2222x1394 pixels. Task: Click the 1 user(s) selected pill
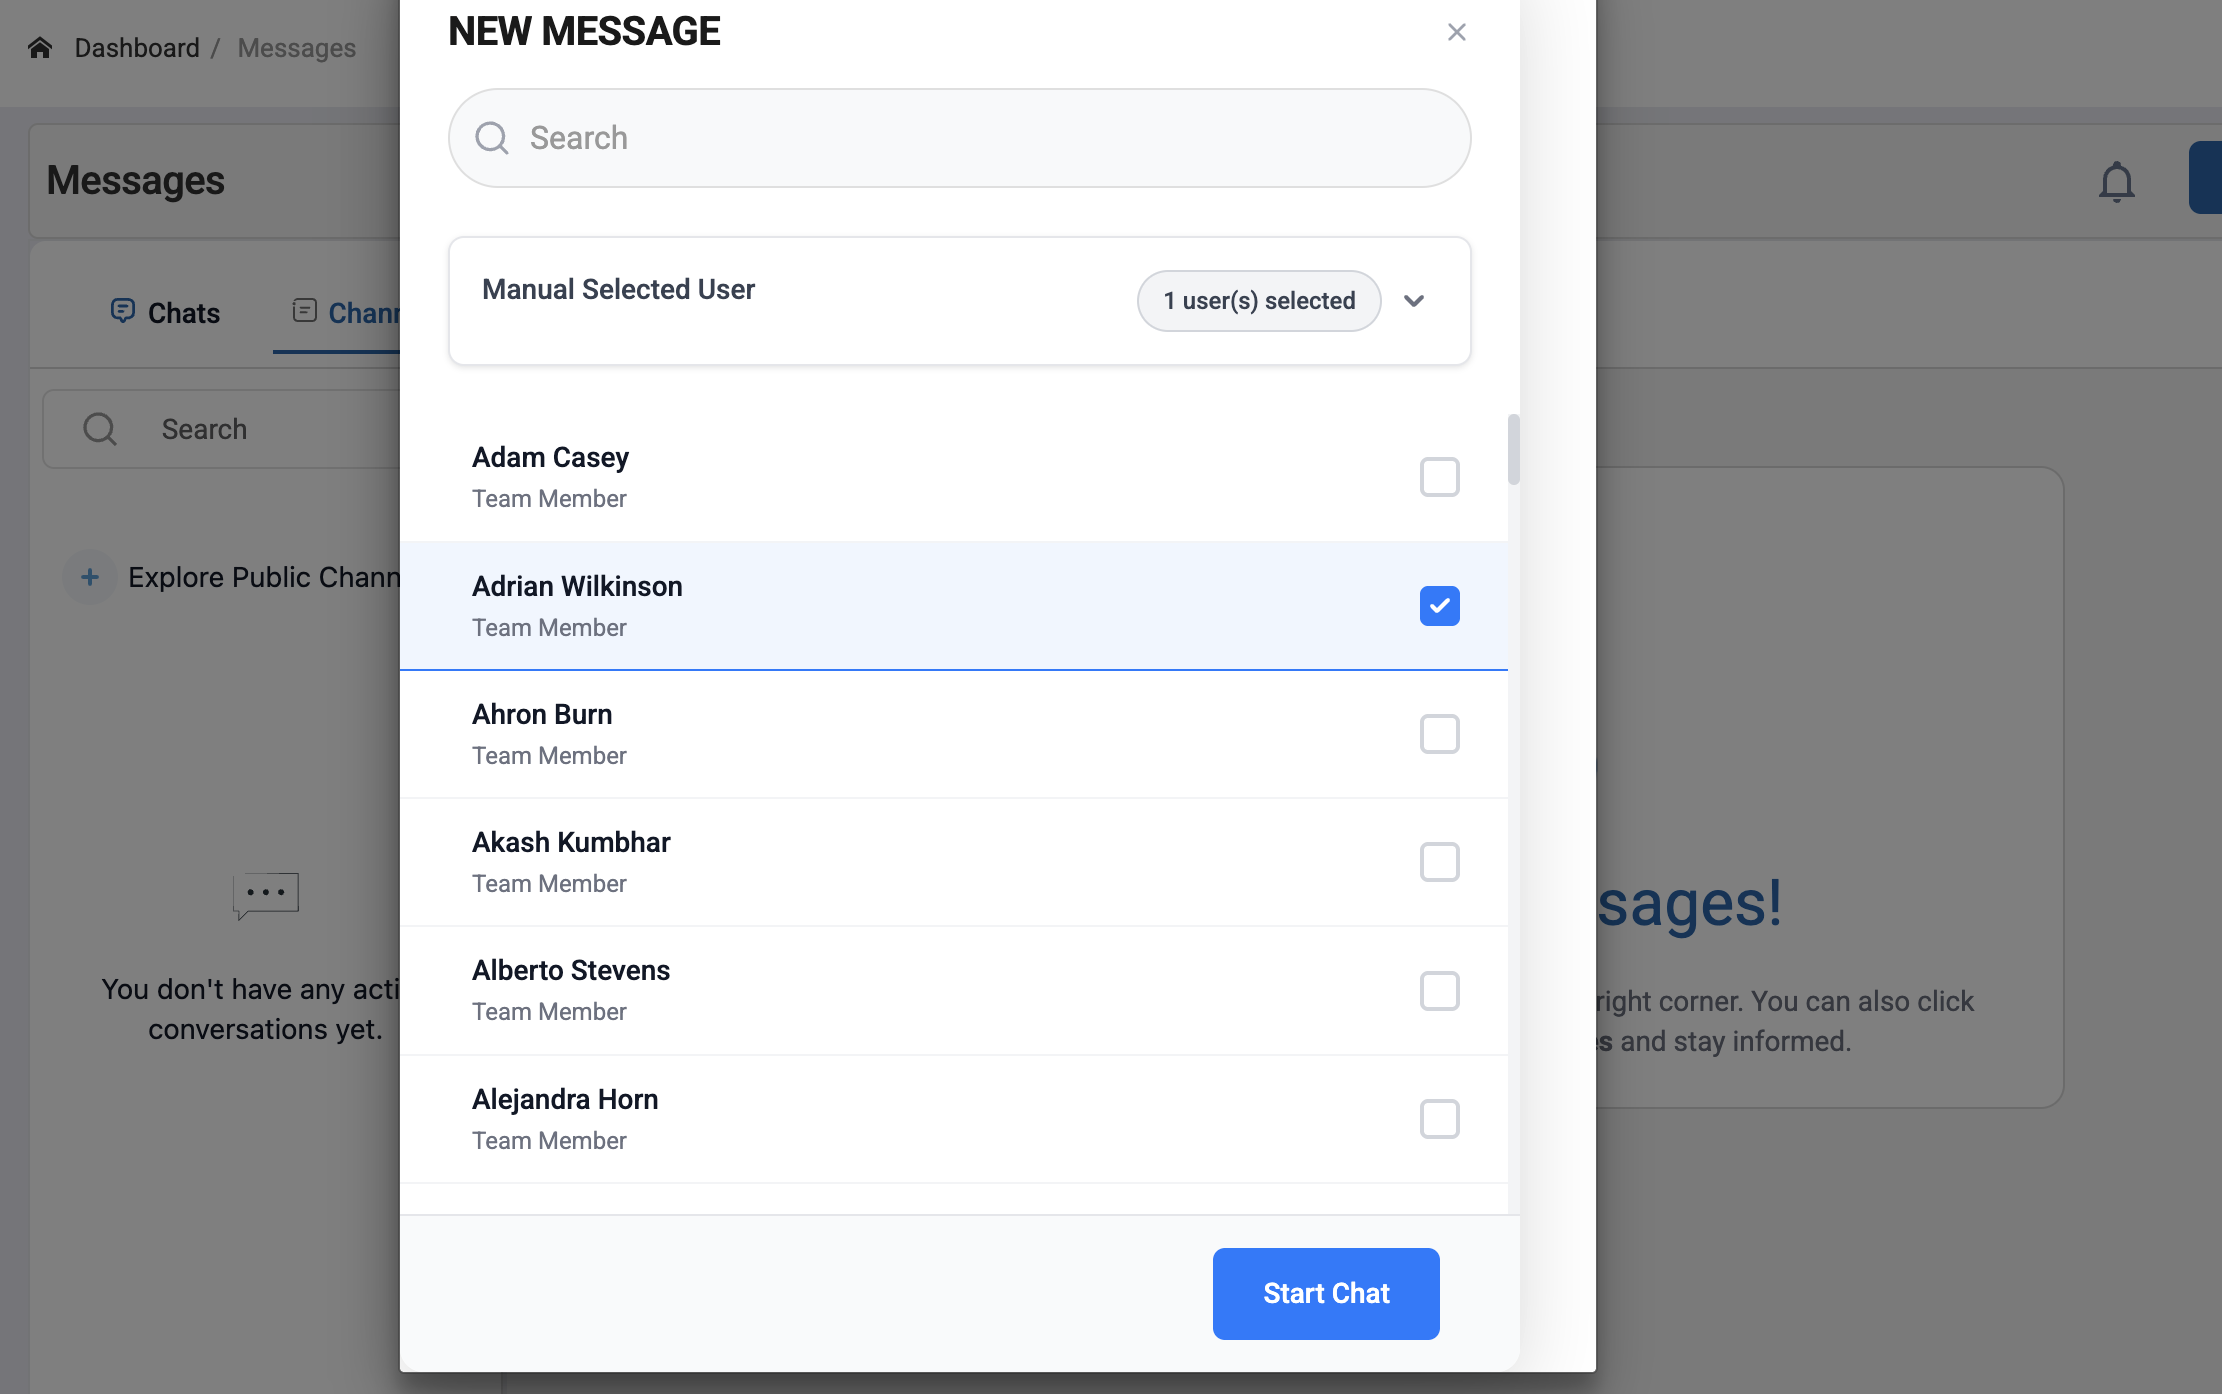tap(1258, 301)
